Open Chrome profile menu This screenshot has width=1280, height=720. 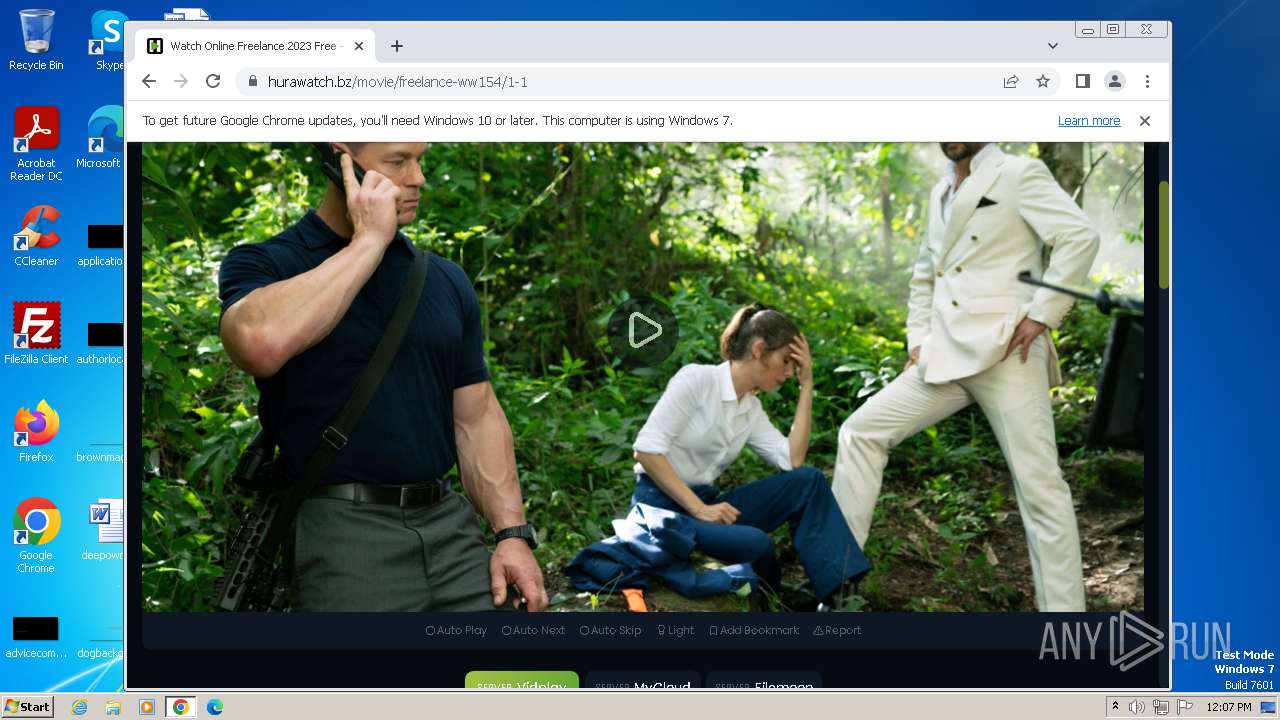(x=1115, y=82)
